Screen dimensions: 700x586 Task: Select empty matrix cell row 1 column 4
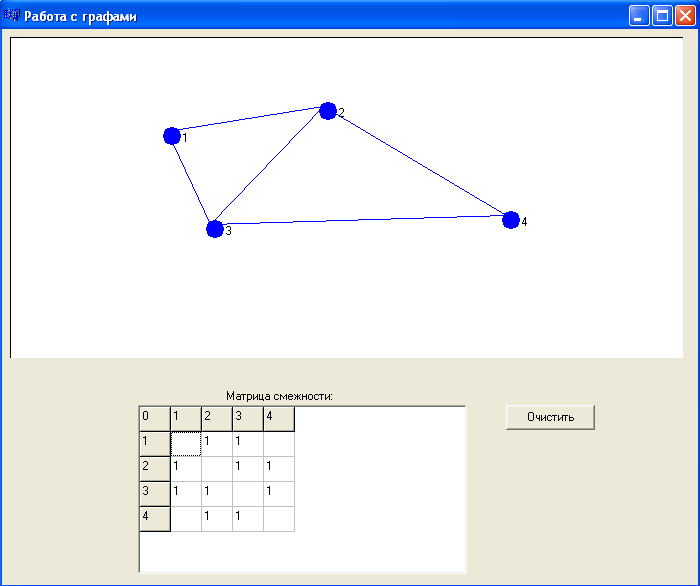pyautogui.click(x=279, y=444)
